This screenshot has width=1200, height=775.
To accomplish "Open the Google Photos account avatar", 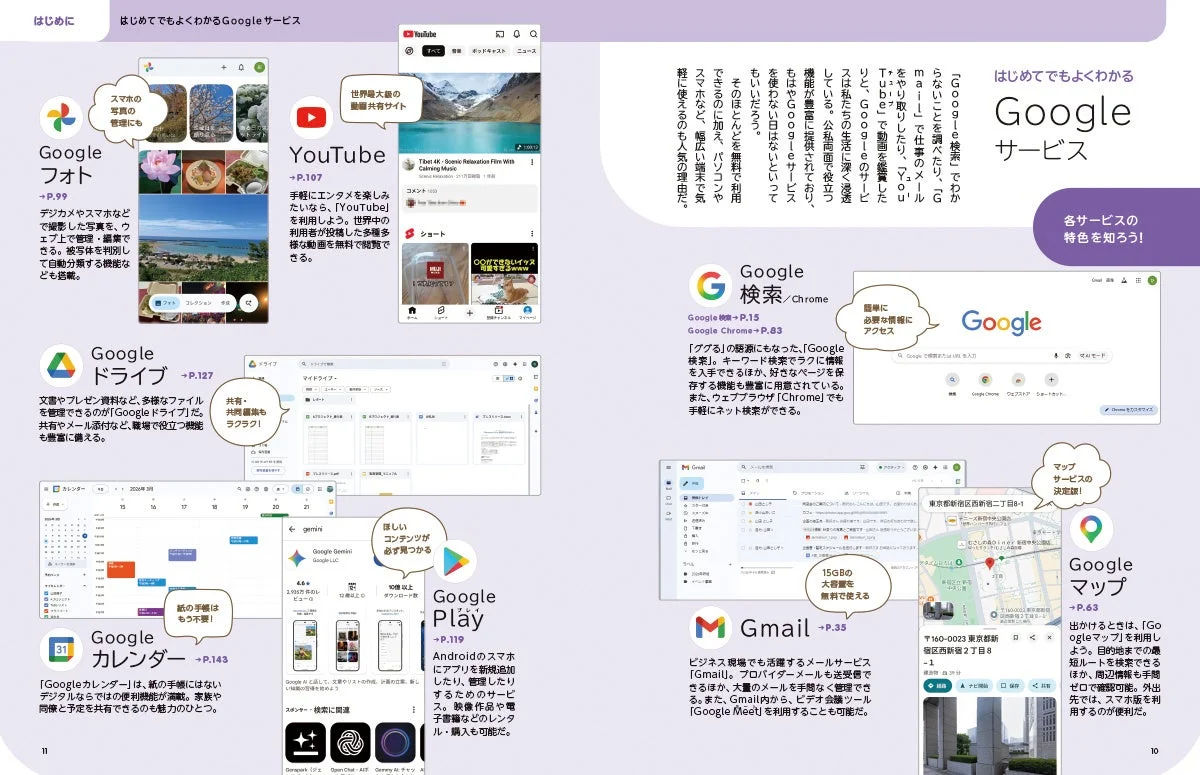I will pos(259,67).
